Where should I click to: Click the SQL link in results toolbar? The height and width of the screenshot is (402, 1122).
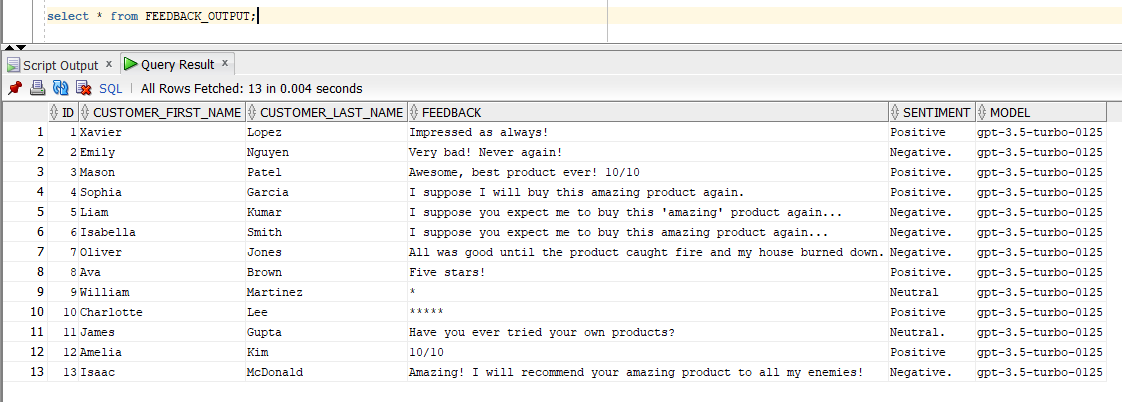(110, 89)
